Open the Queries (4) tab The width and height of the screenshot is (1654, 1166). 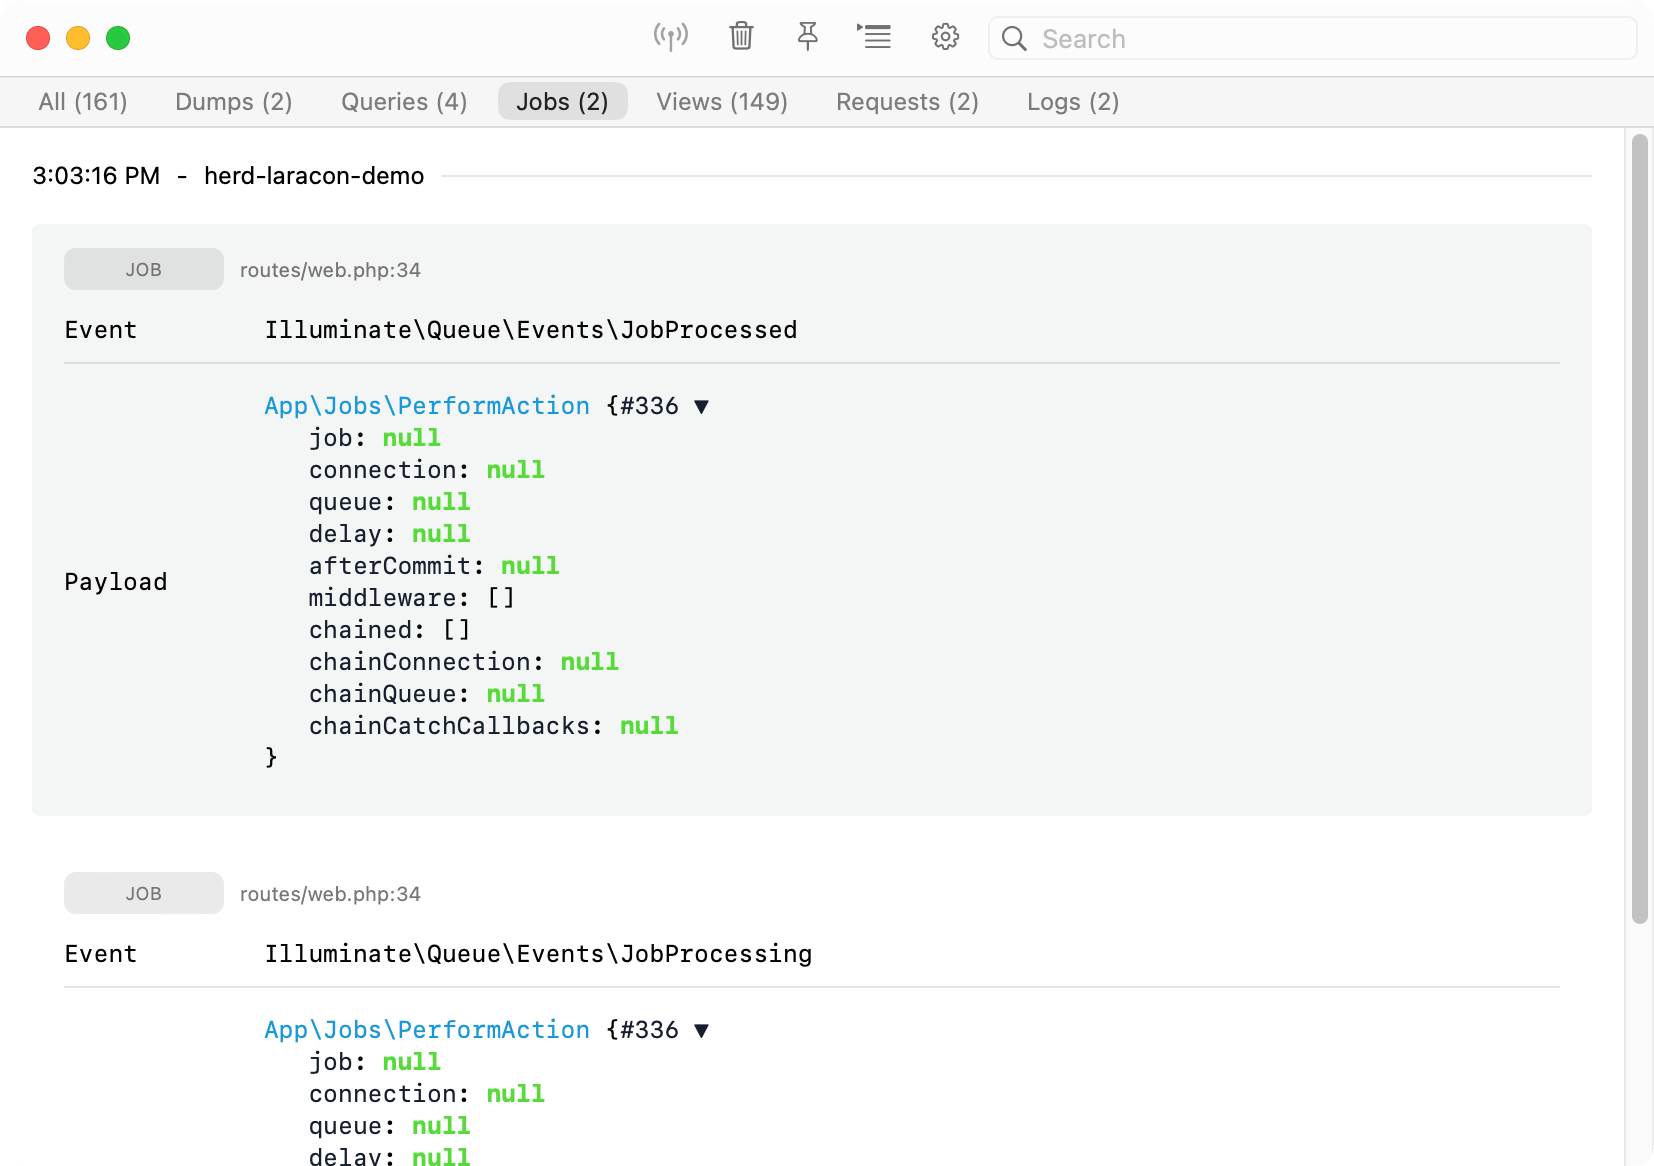[x=404, y=102]
